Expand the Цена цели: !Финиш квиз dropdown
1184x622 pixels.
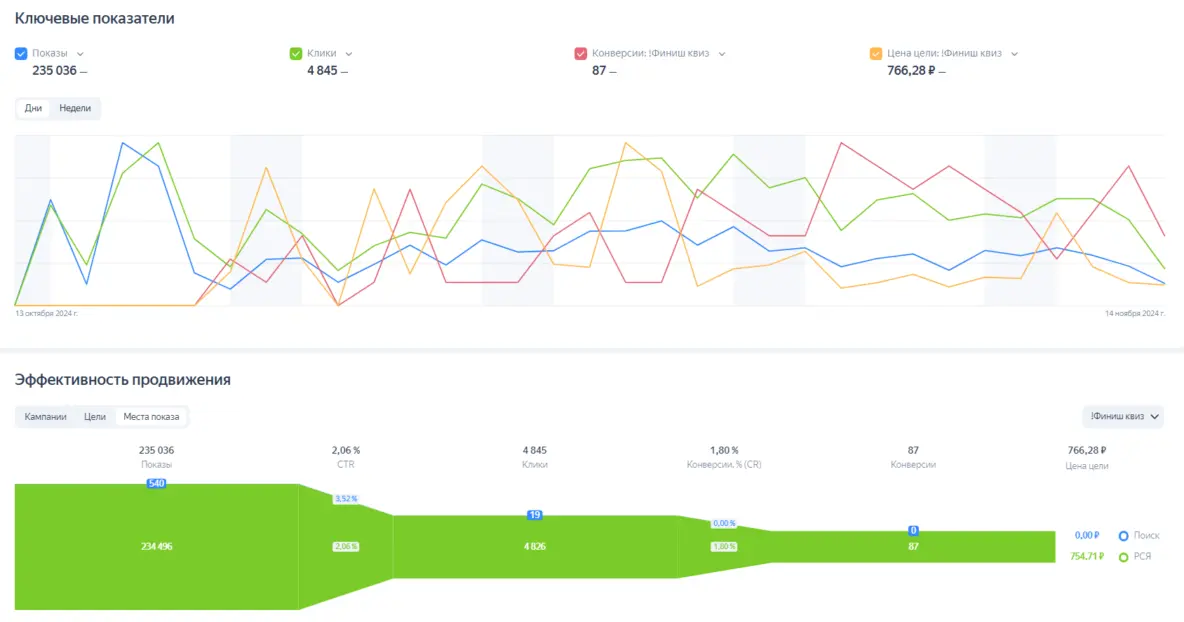click(x=1014, y=54)
